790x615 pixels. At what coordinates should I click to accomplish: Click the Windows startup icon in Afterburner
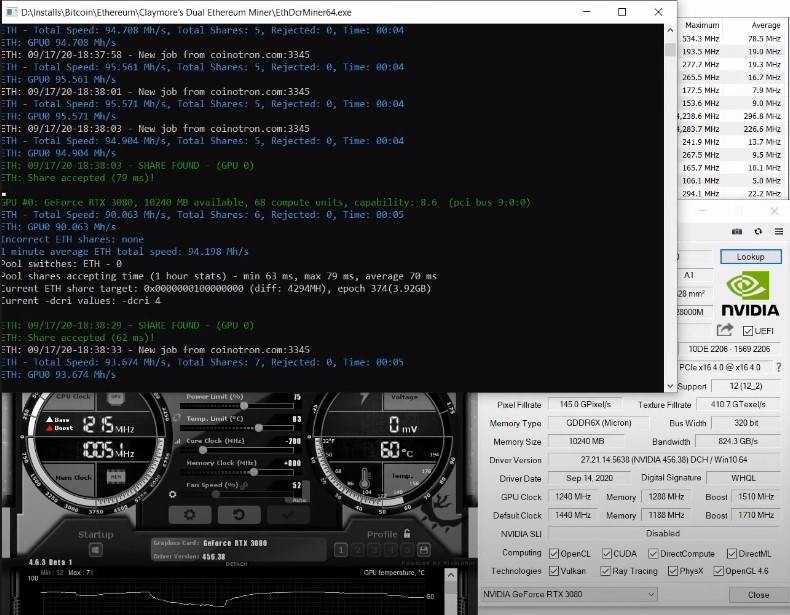(x=96, y=550)
